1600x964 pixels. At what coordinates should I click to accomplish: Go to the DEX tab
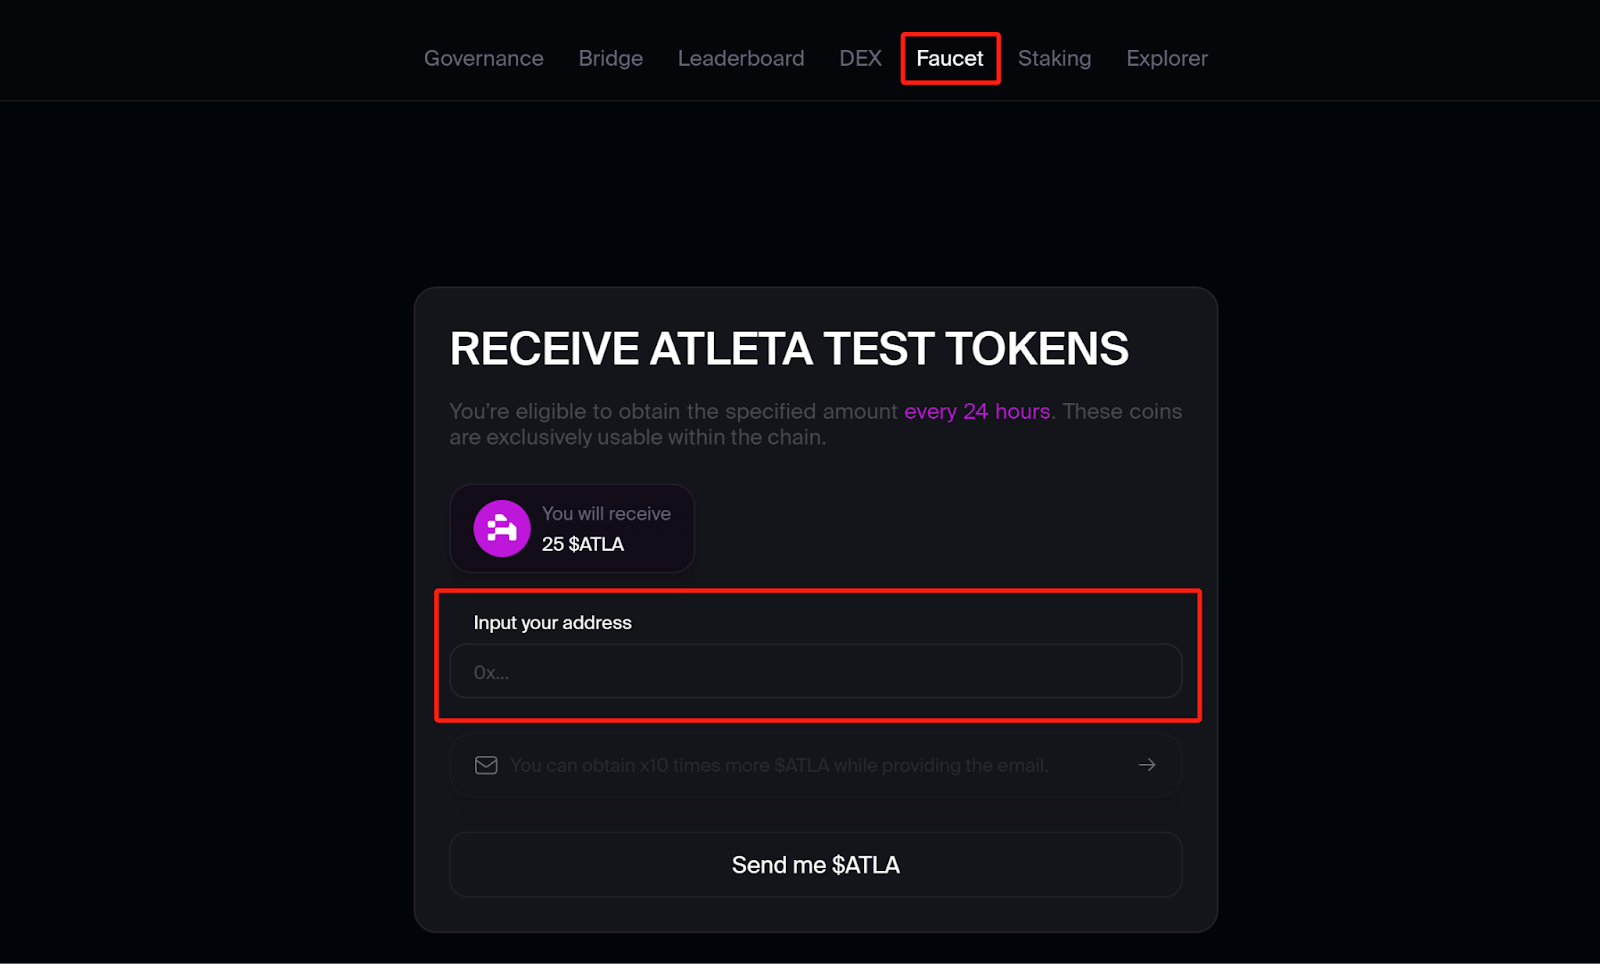click(x=860, y=58)
